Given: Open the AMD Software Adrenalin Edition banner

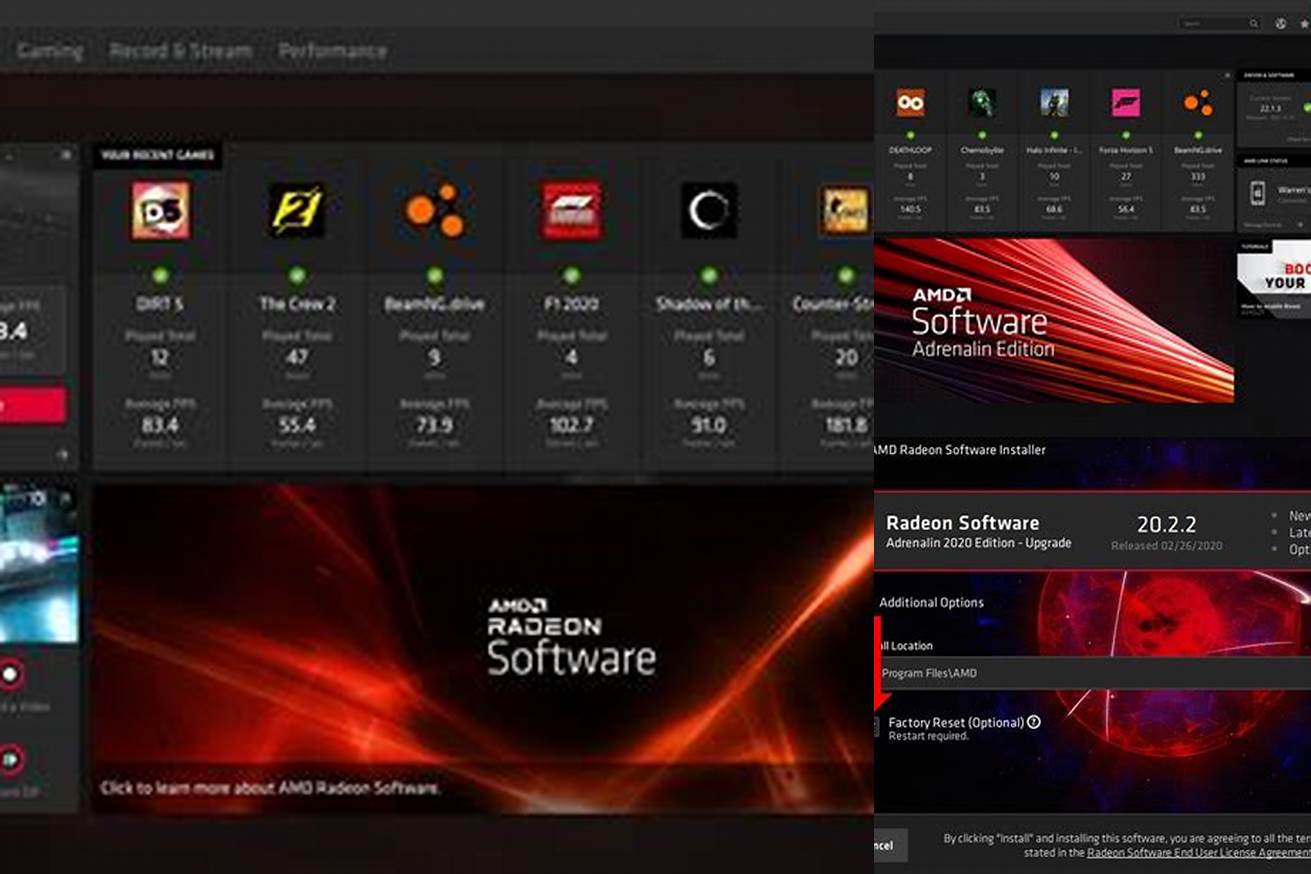Looking at the screenshot, I should click(x=1054, y=320).
